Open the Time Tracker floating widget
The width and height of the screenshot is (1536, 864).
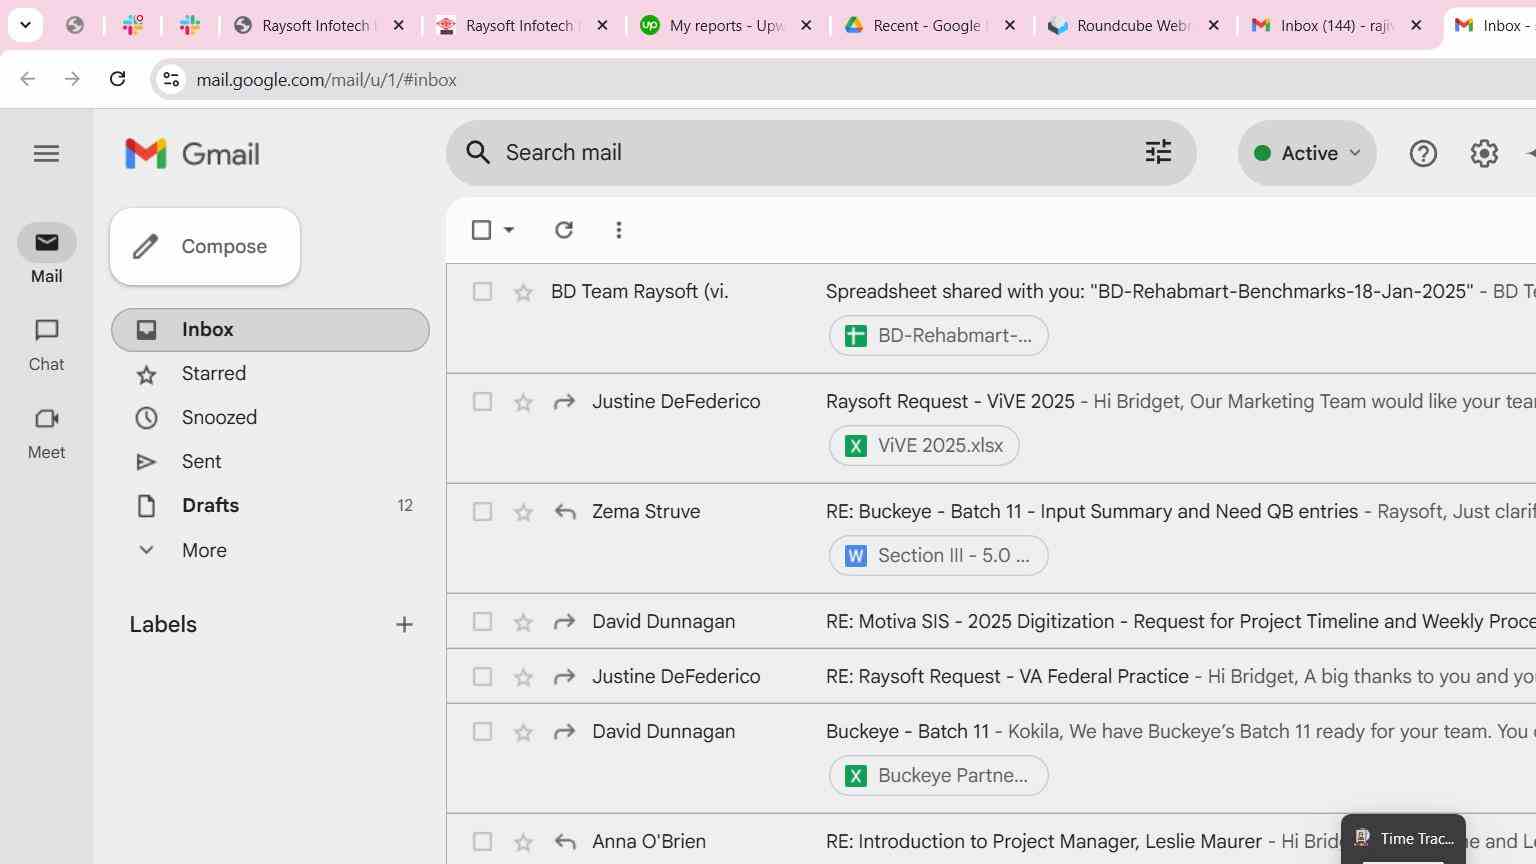(x=1403, y=839)
